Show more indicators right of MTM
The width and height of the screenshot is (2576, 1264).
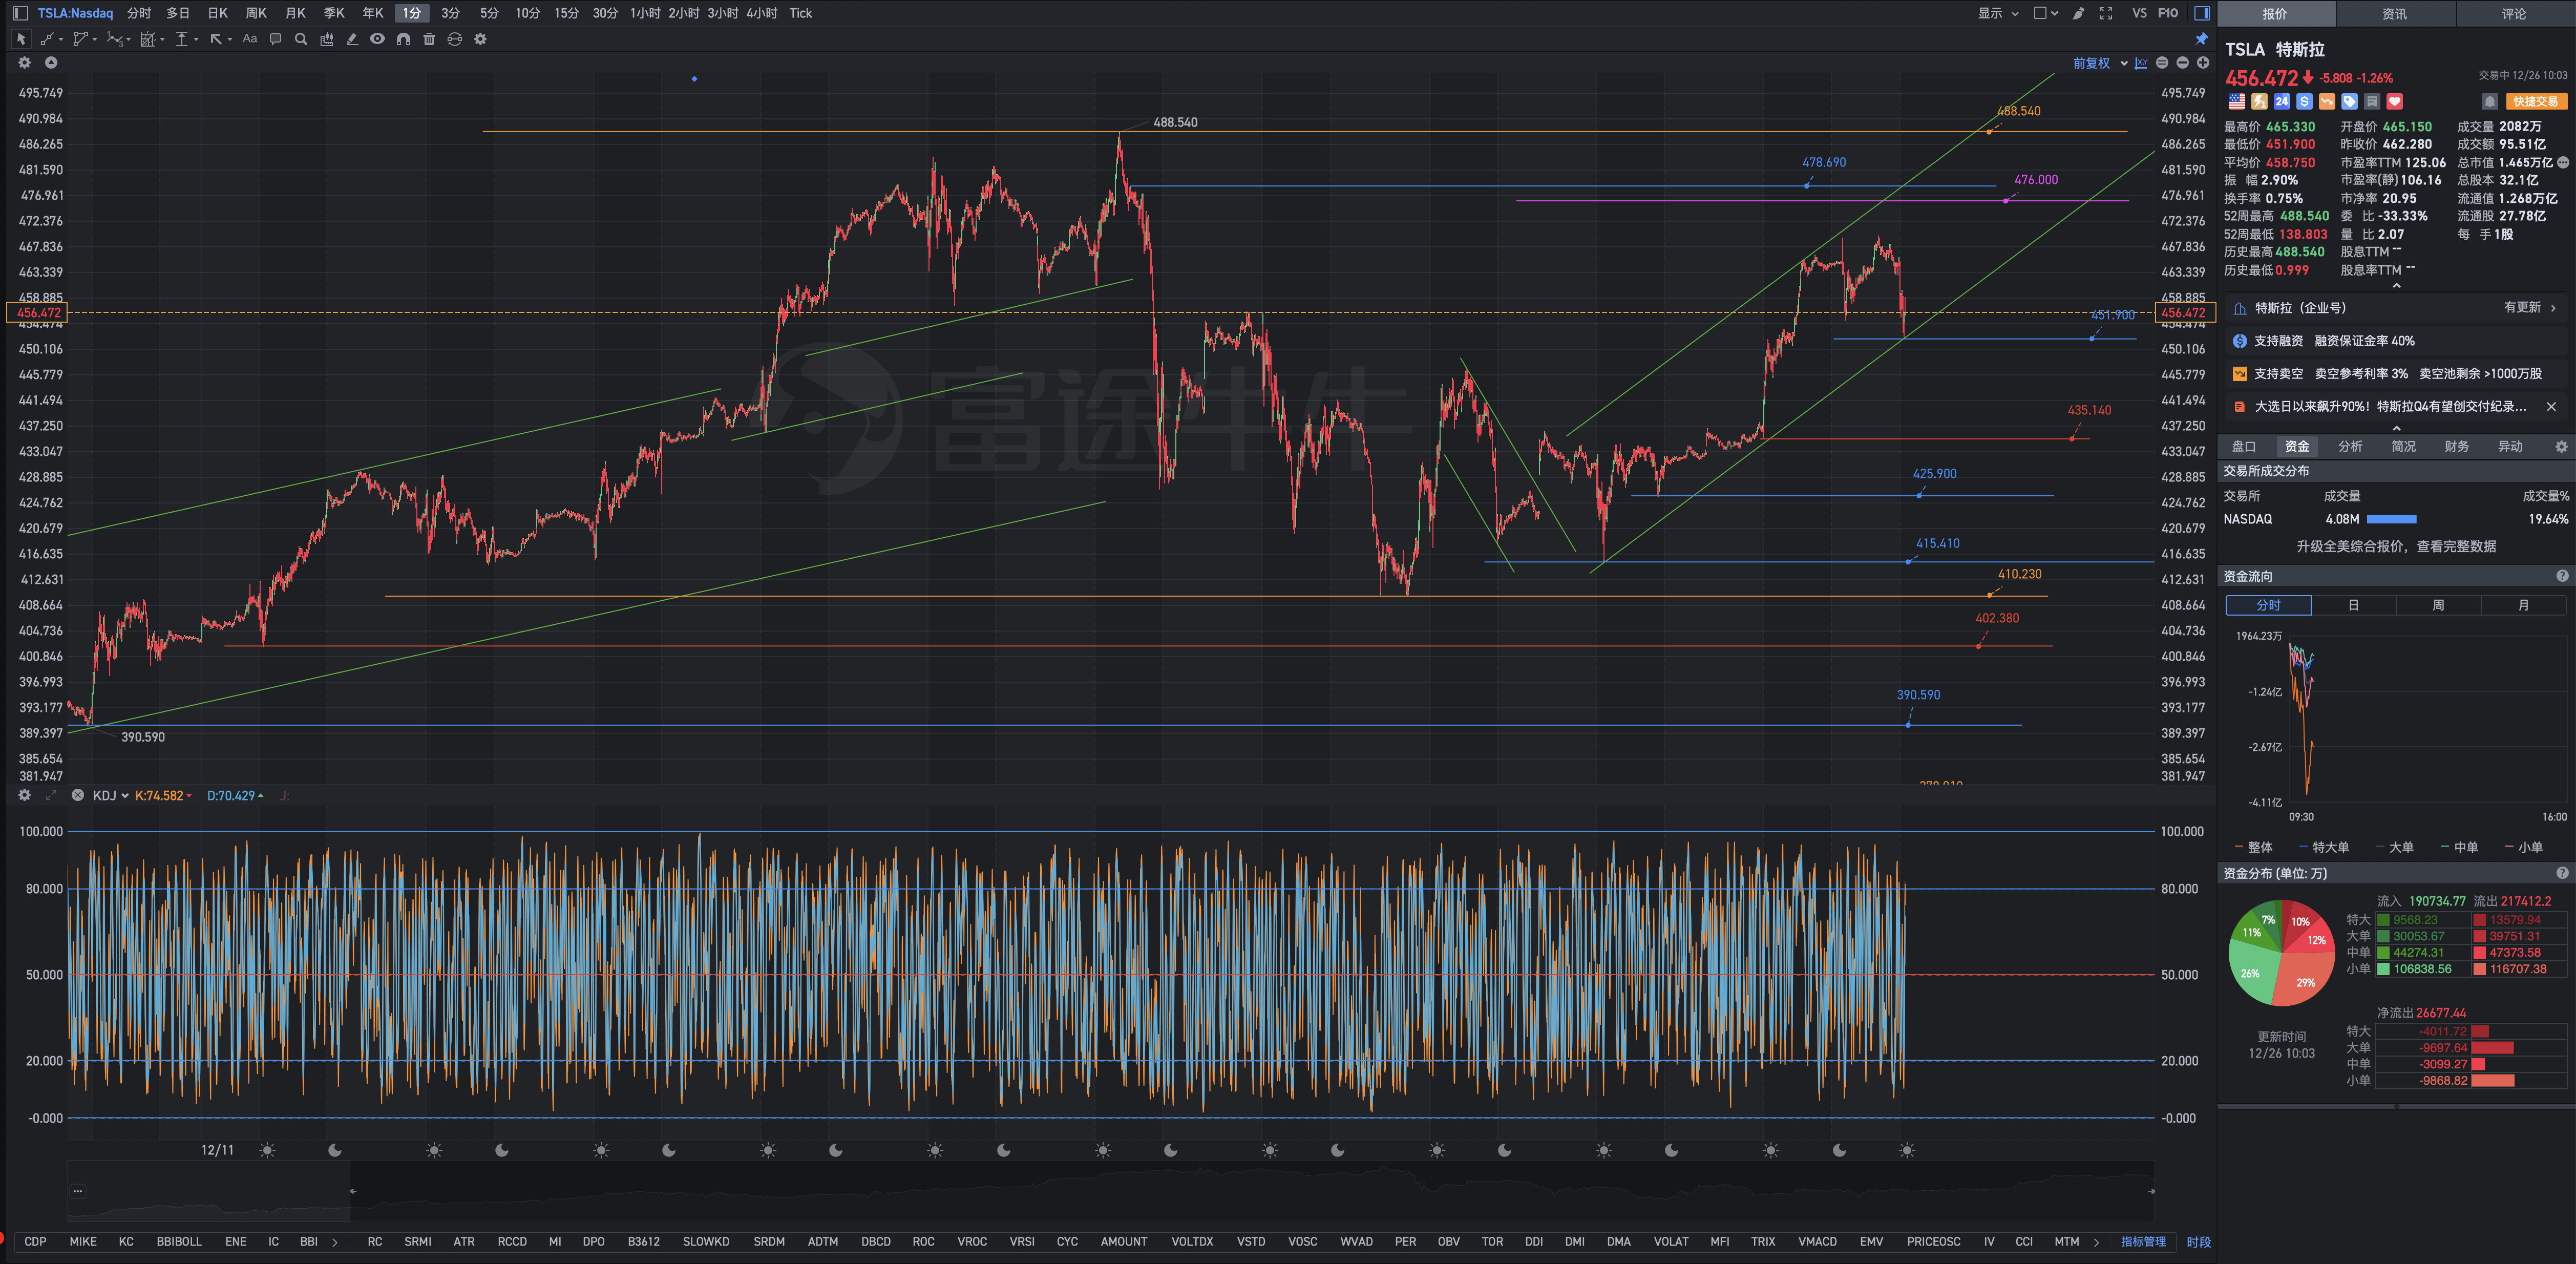[x=2096, y=1242]
